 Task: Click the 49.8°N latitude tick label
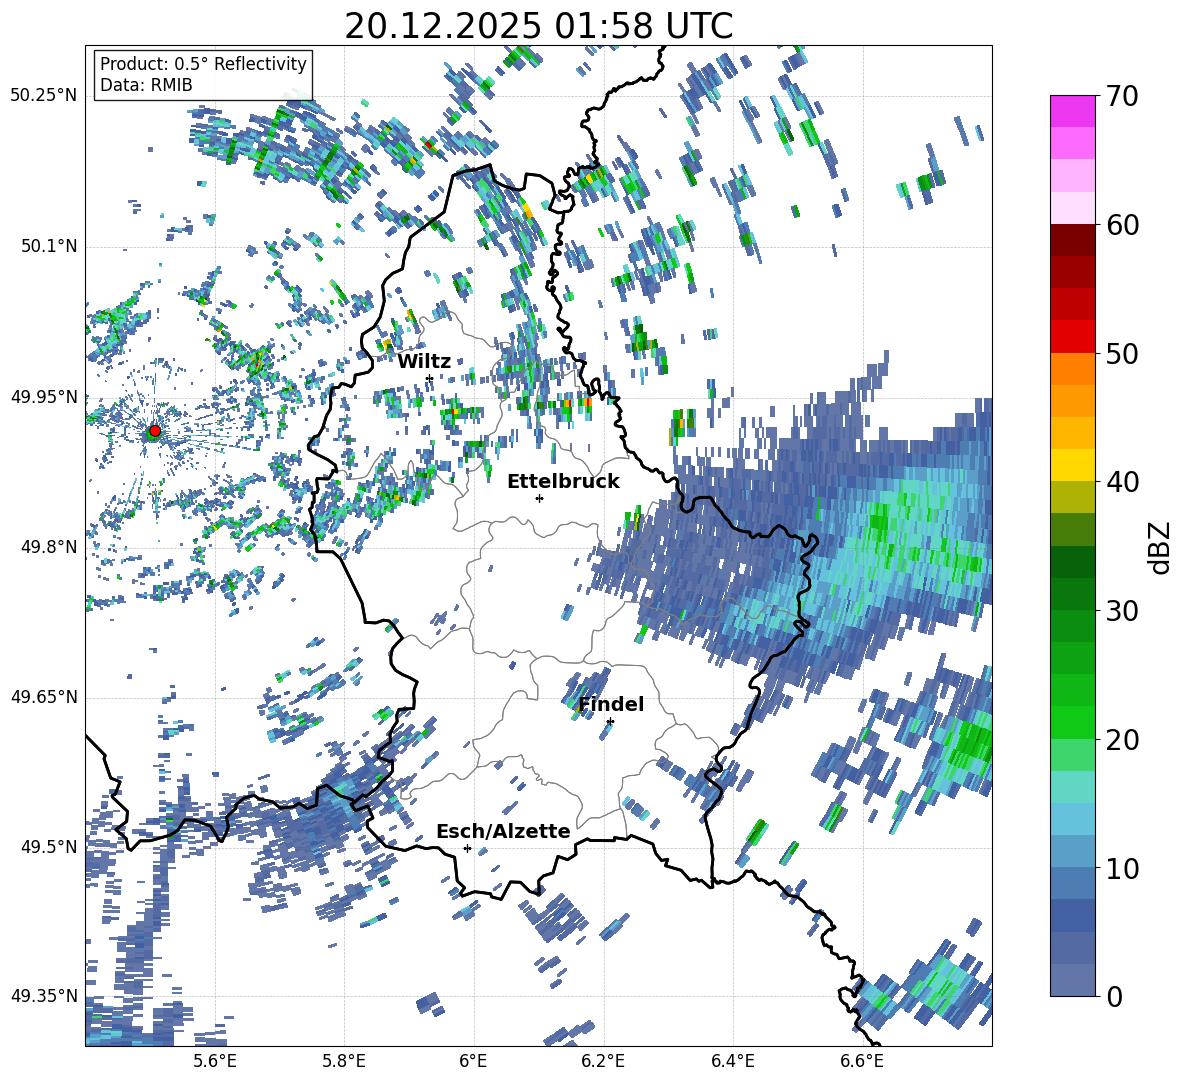point(48,547)
